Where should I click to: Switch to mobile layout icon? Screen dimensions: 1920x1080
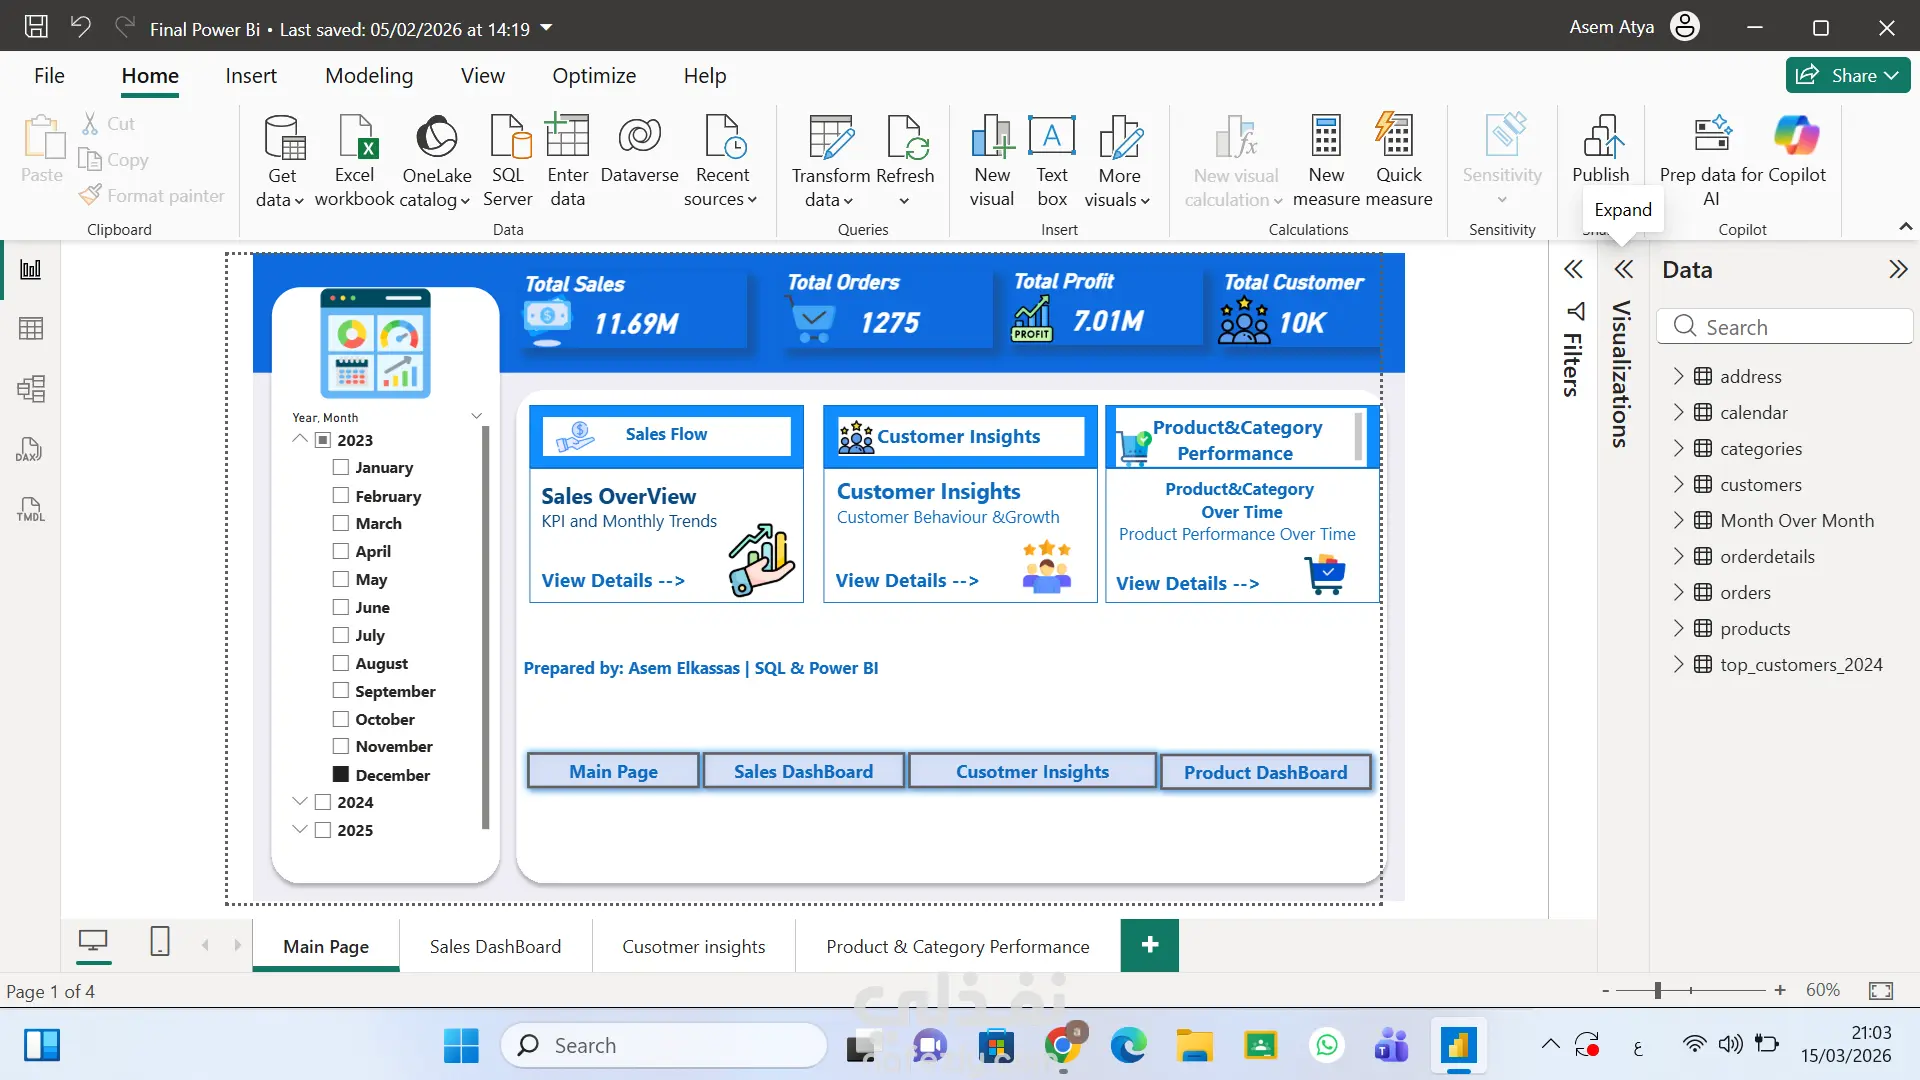pyautogui.click(x=160, y=941)
